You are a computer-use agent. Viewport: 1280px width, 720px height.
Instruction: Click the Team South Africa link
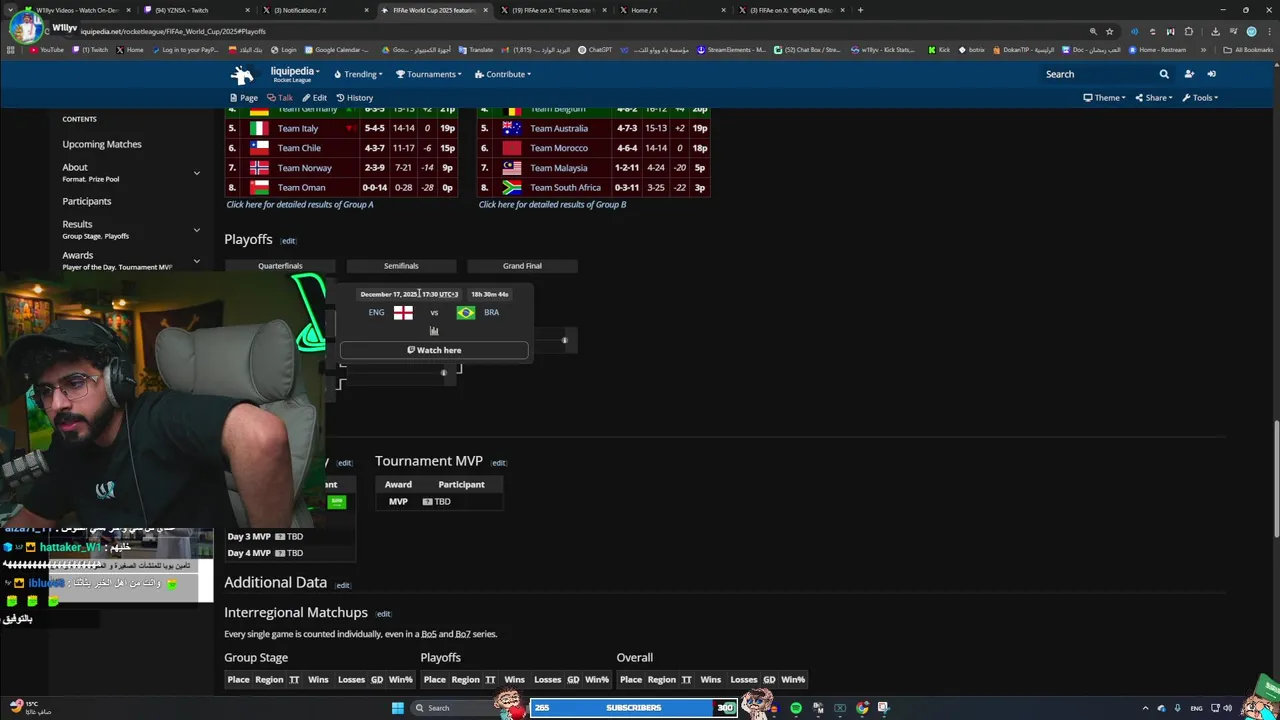click(x=565, y=187)
